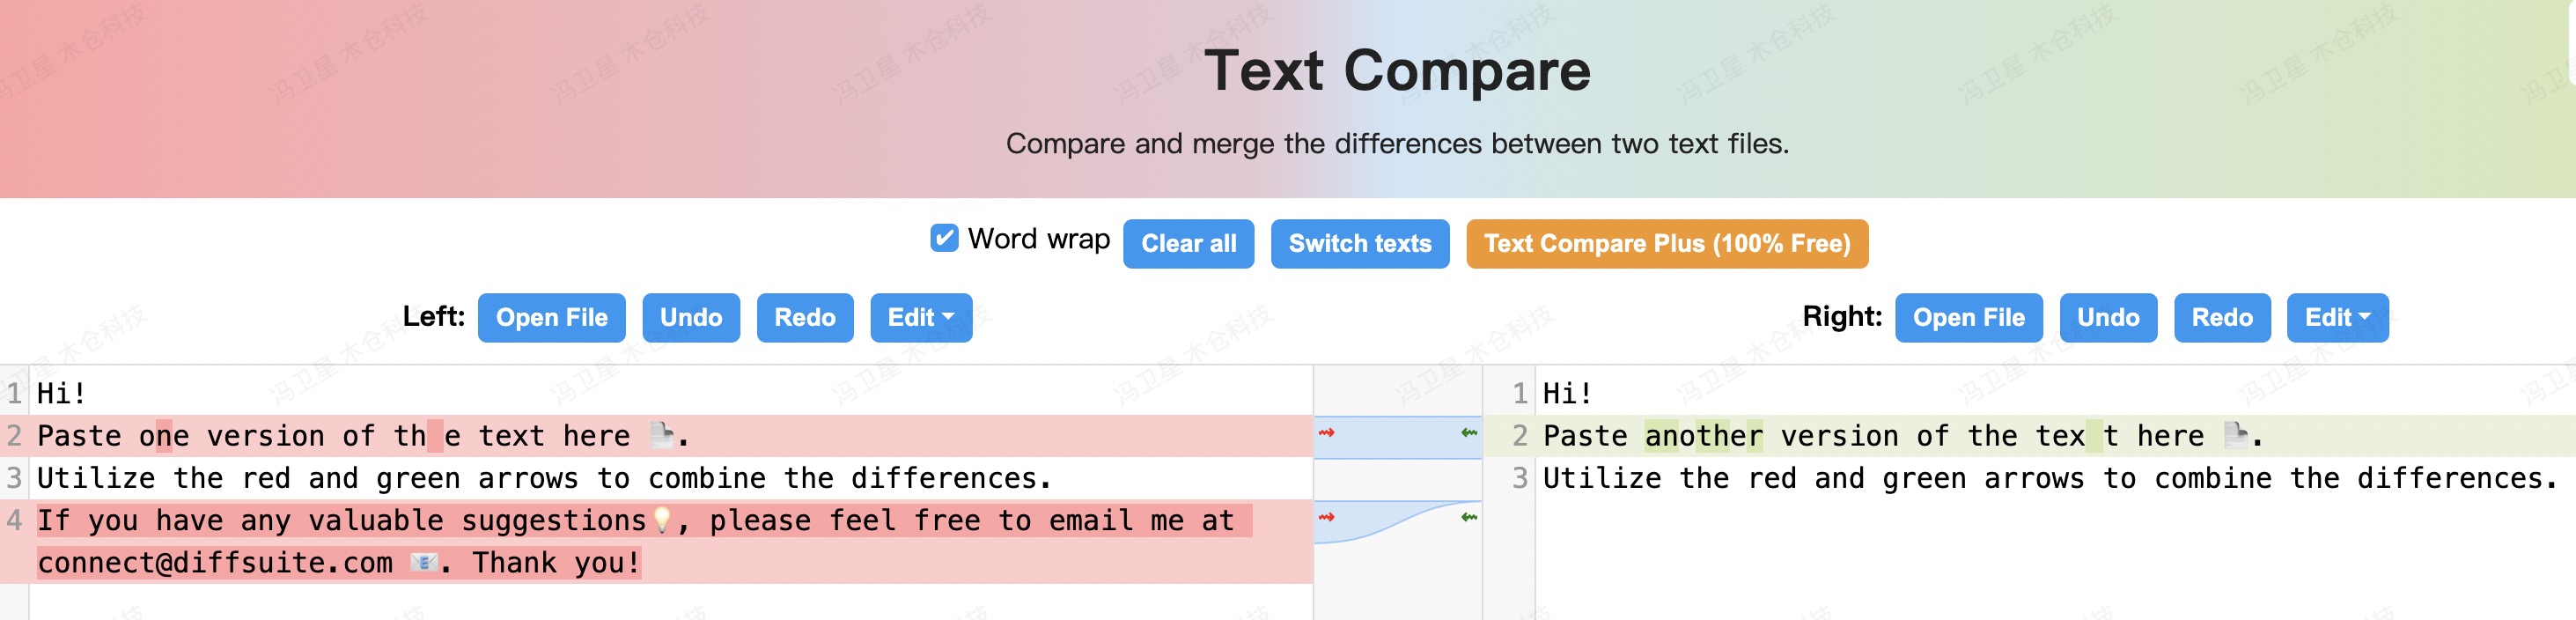
Task: Undo the last change in right text
Action: [x=2107, y=318]
